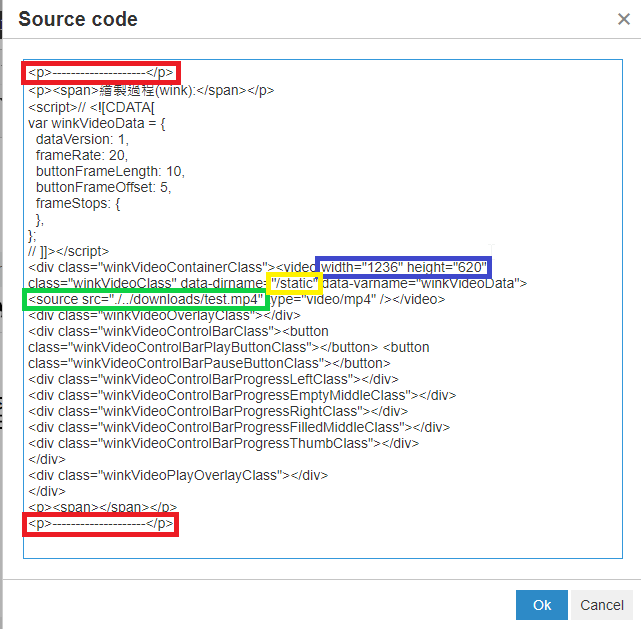The width and height of the screenshot is (641, 629).
Task: Click the winkVideoControlBarProgressRightClass line
Action: pyautogui.click(x=218, y=411)
